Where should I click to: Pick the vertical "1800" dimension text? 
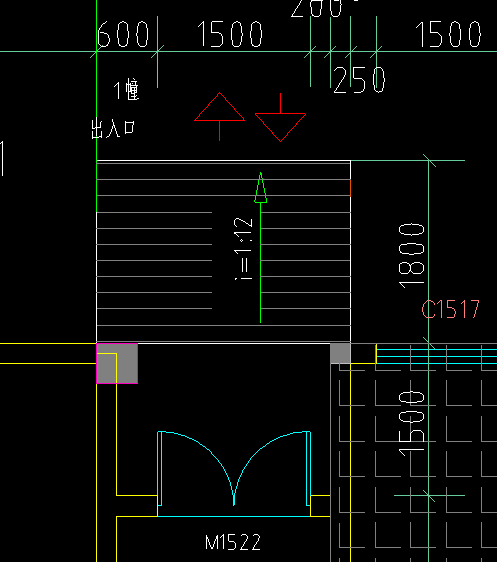[411, 256]
